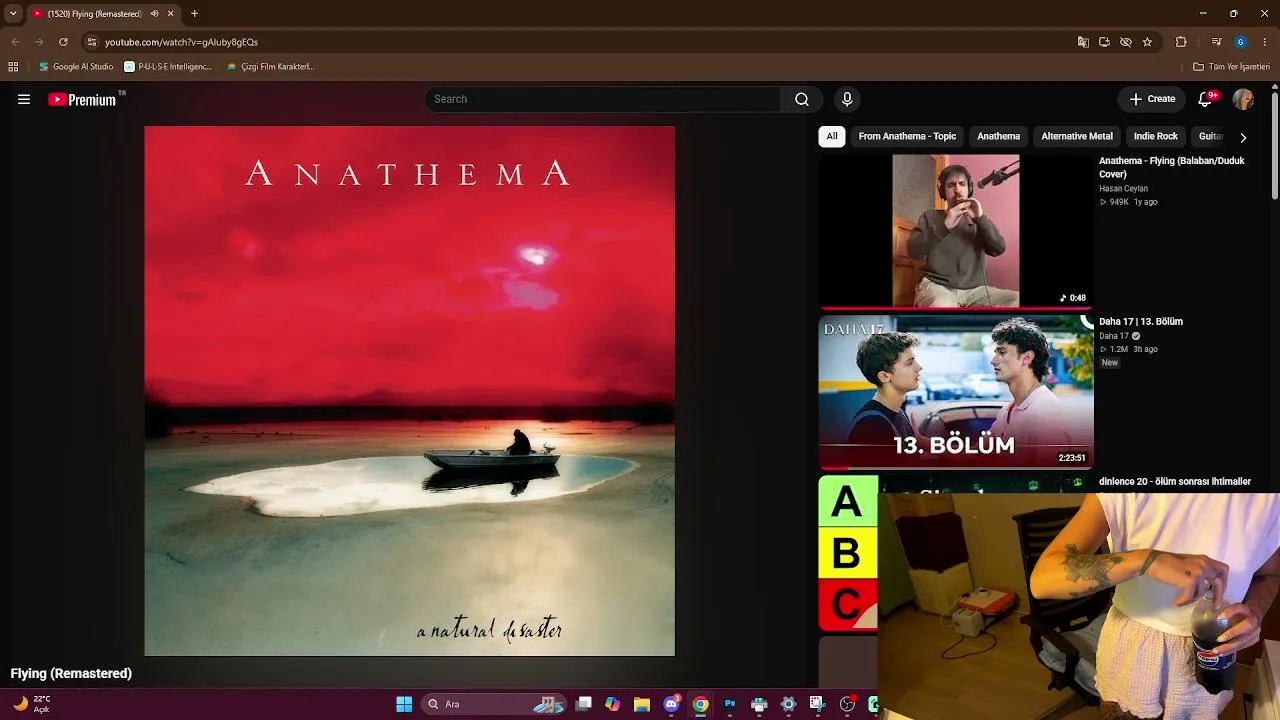Click the Flying (Remastered) video title
The height and width of the screenshot is (720, 1280).
point(71,673)
